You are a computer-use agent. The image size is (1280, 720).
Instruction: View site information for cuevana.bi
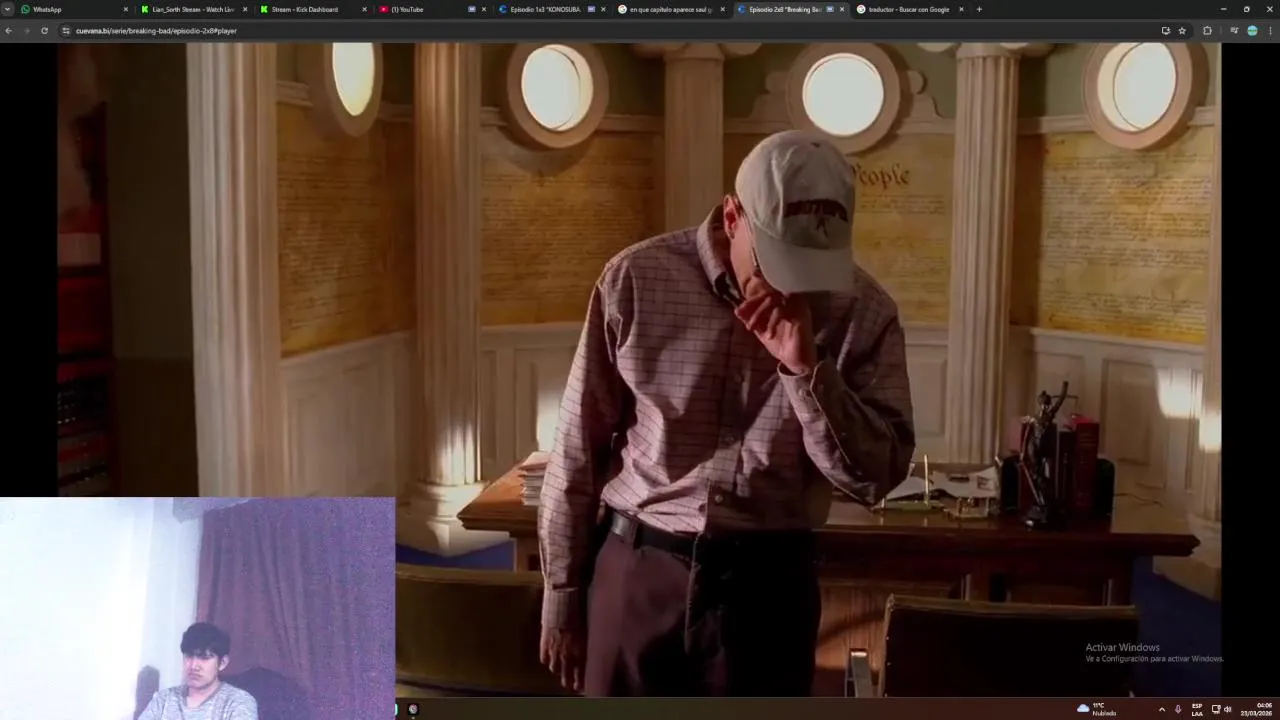[66, 31]
